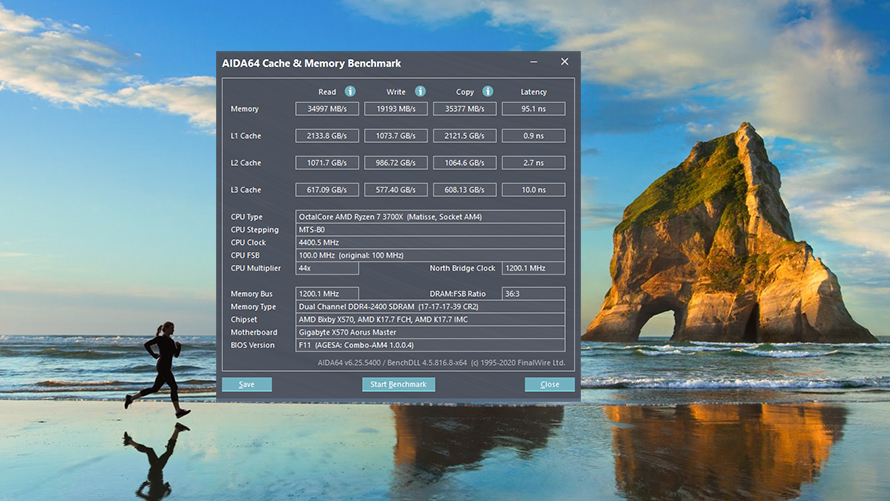Select the North Bridge Clock value

(x=533, y=268)
